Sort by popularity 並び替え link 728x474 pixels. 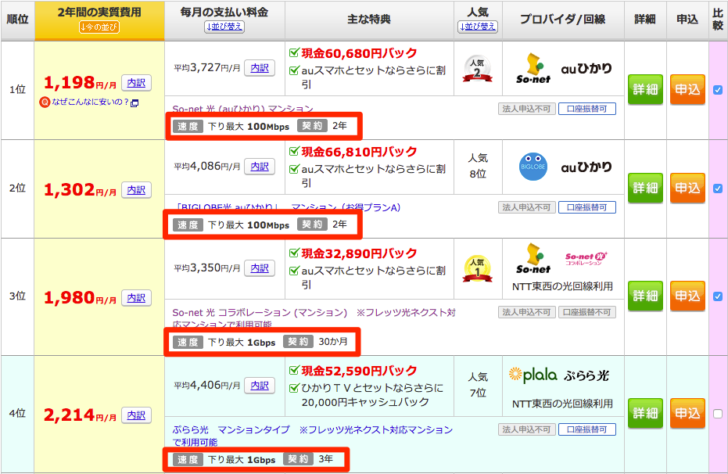[x=478, y=27]
